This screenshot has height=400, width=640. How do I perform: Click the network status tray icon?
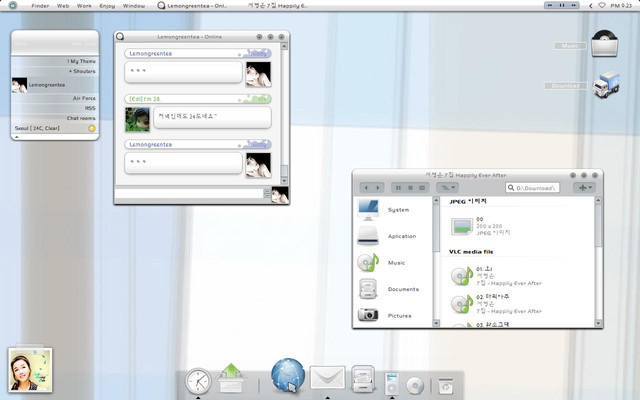point(602,5)
